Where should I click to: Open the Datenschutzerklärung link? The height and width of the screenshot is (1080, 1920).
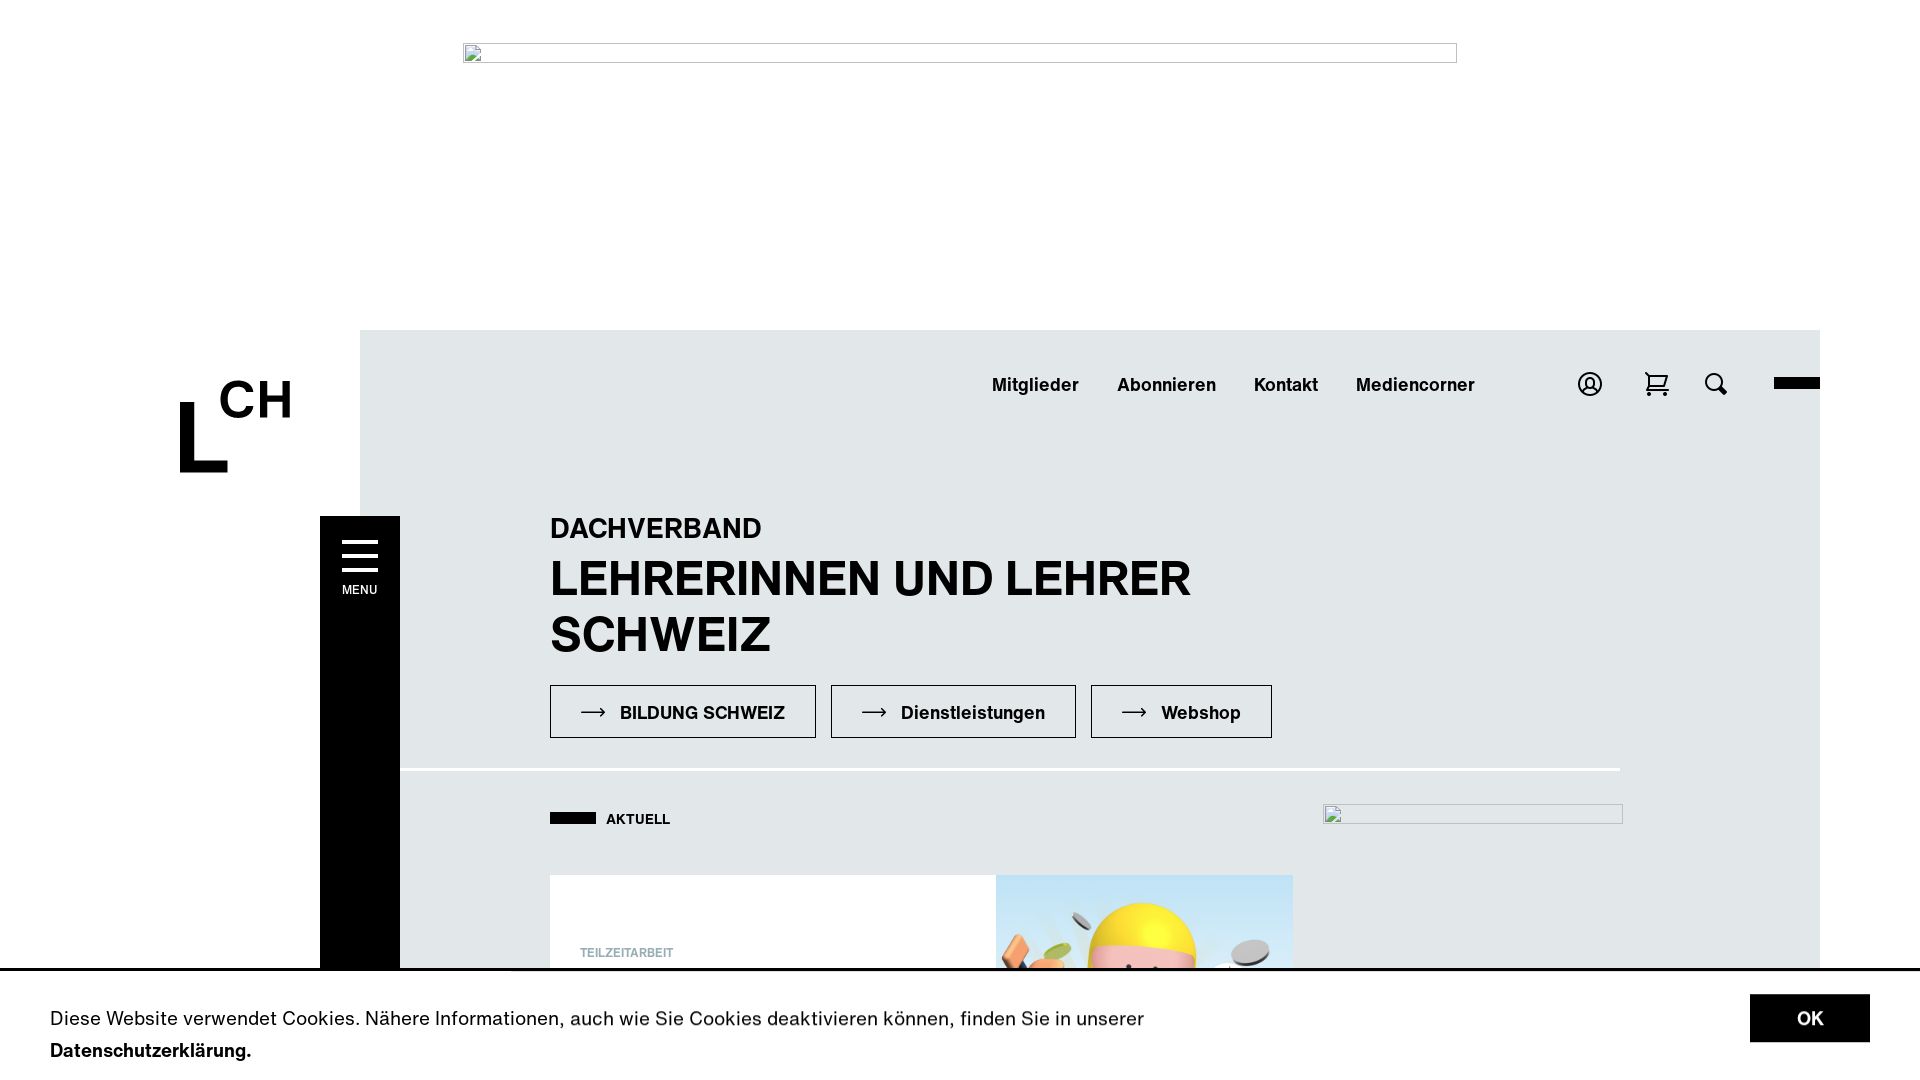[151, 1050]
